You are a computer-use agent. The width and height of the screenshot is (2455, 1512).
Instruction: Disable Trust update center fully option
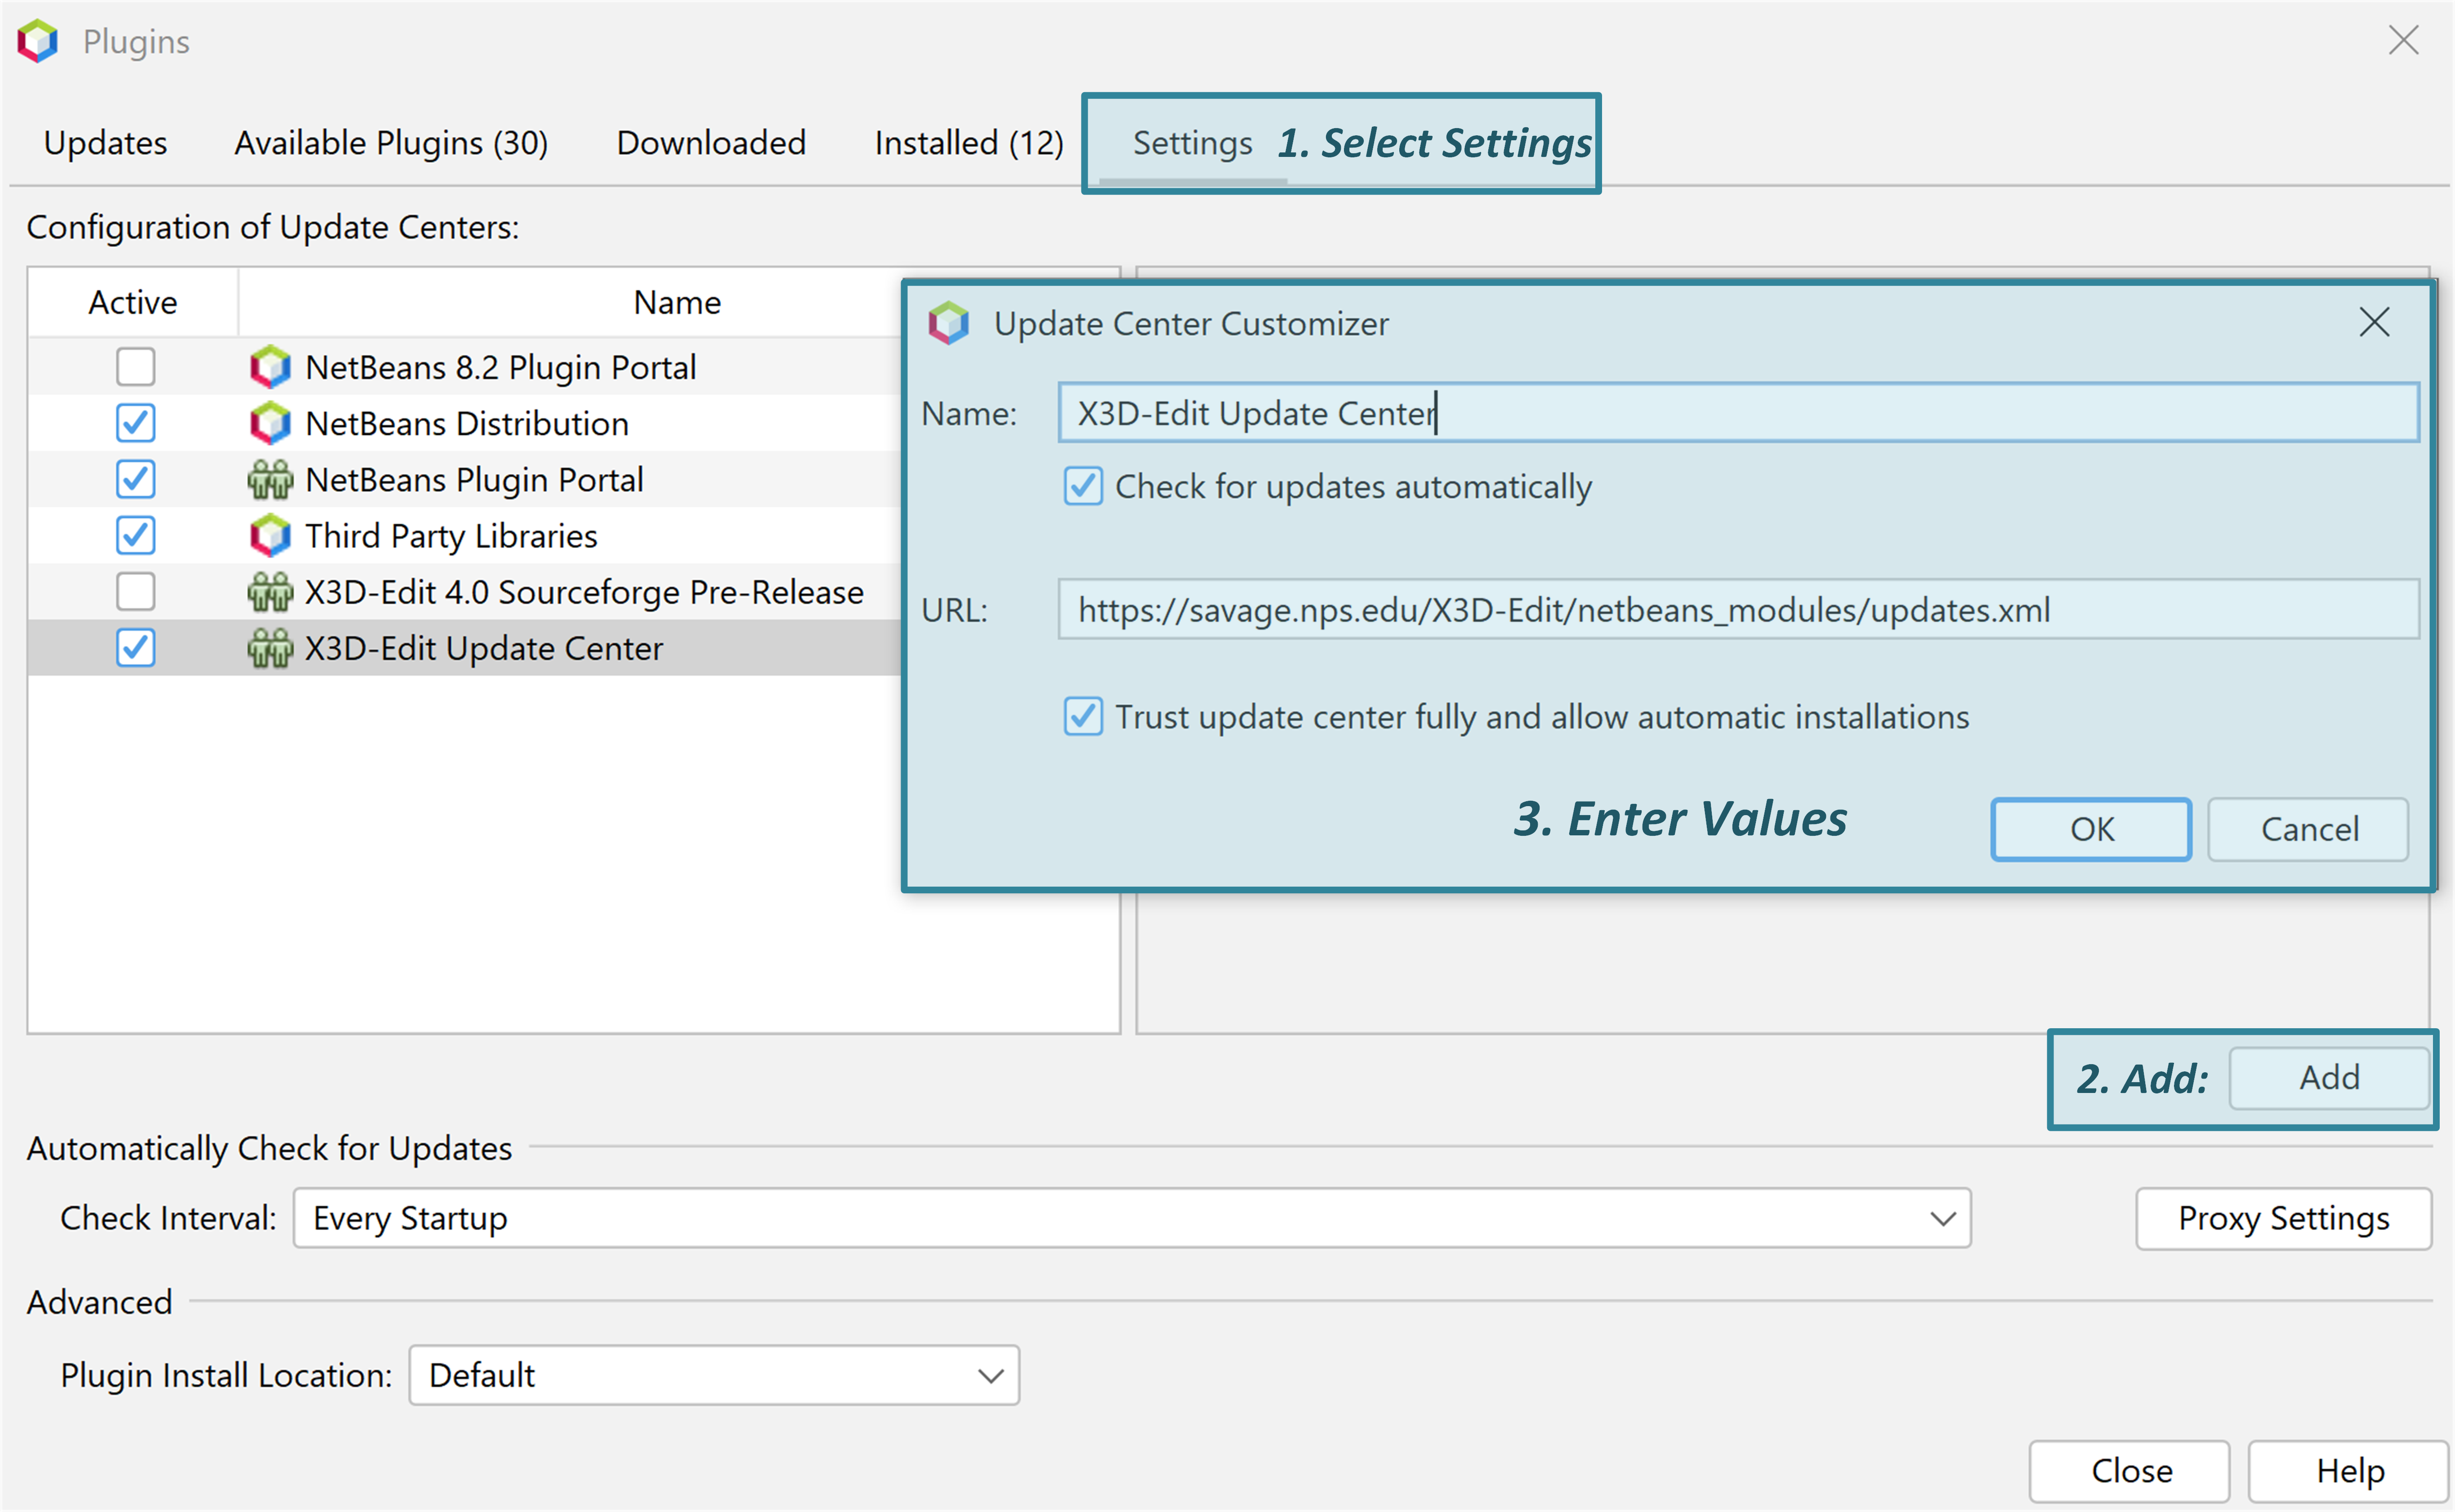click(x=1083, y=717)
